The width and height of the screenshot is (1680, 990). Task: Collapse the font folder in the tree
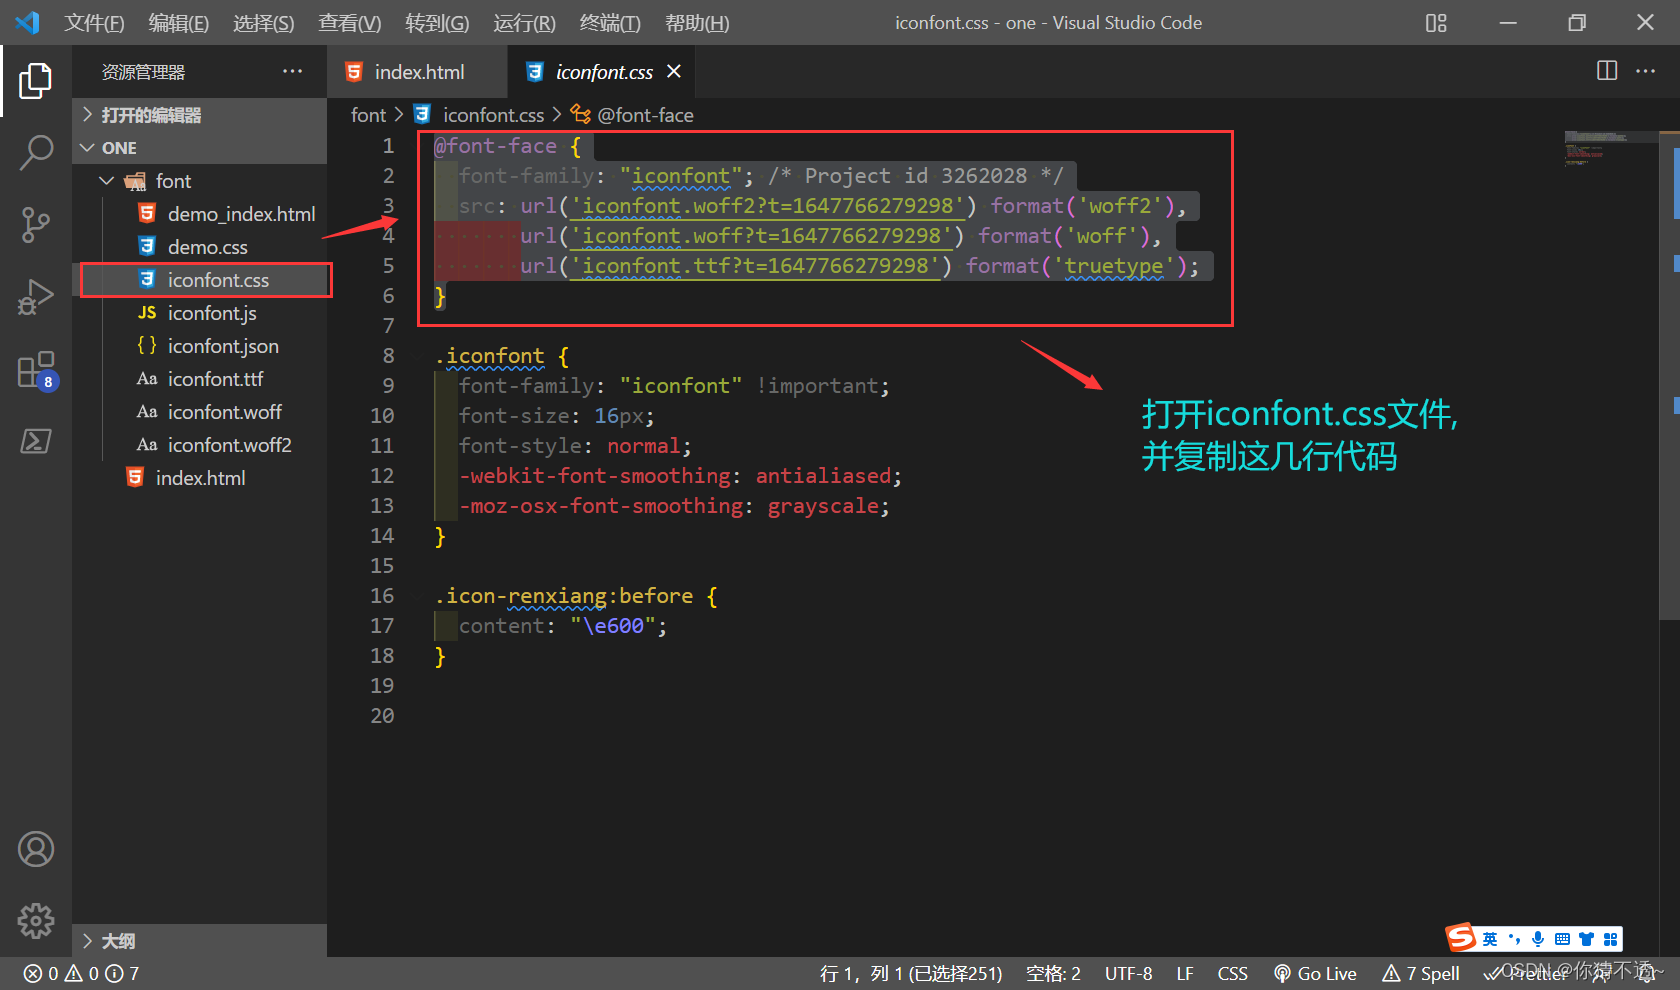[200, 181]
